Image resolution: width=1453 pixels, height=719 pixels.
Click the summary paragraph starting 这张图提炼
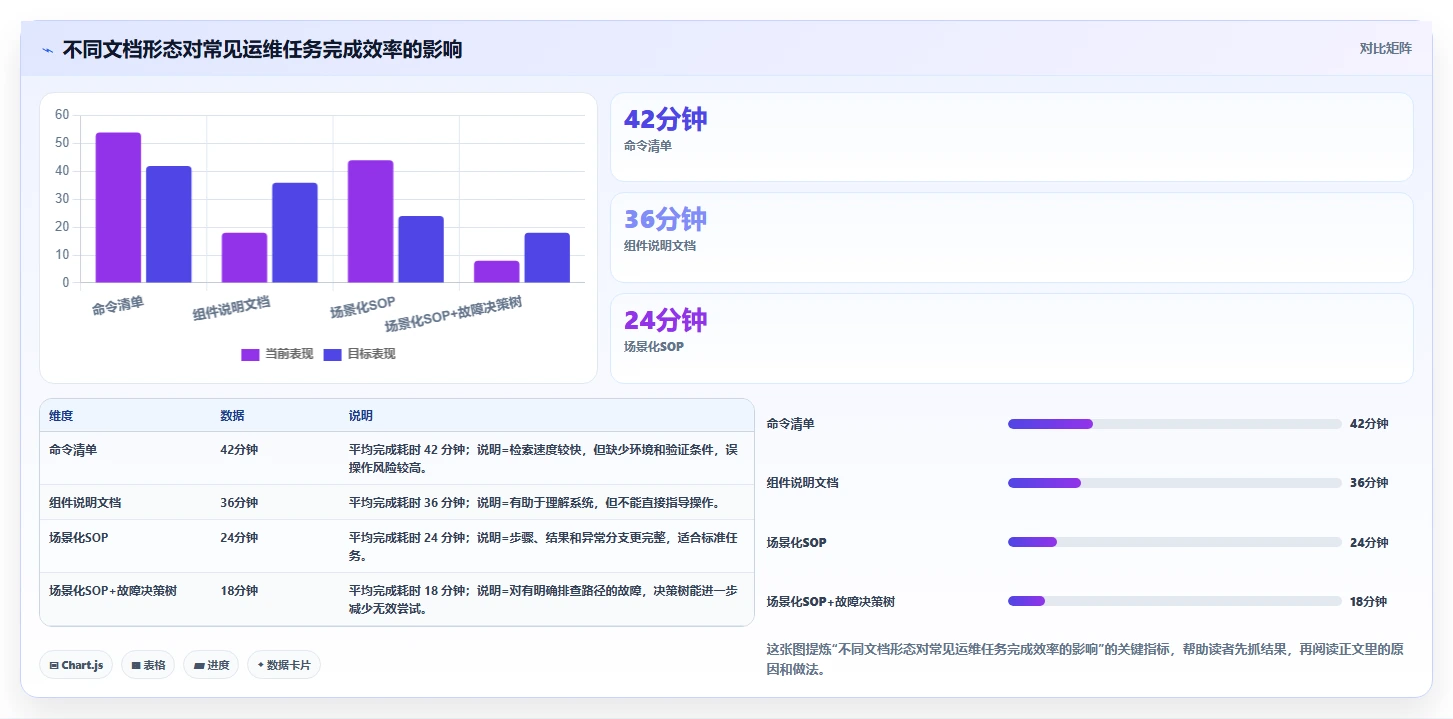pyautogui.click(x=1085, y=659)
